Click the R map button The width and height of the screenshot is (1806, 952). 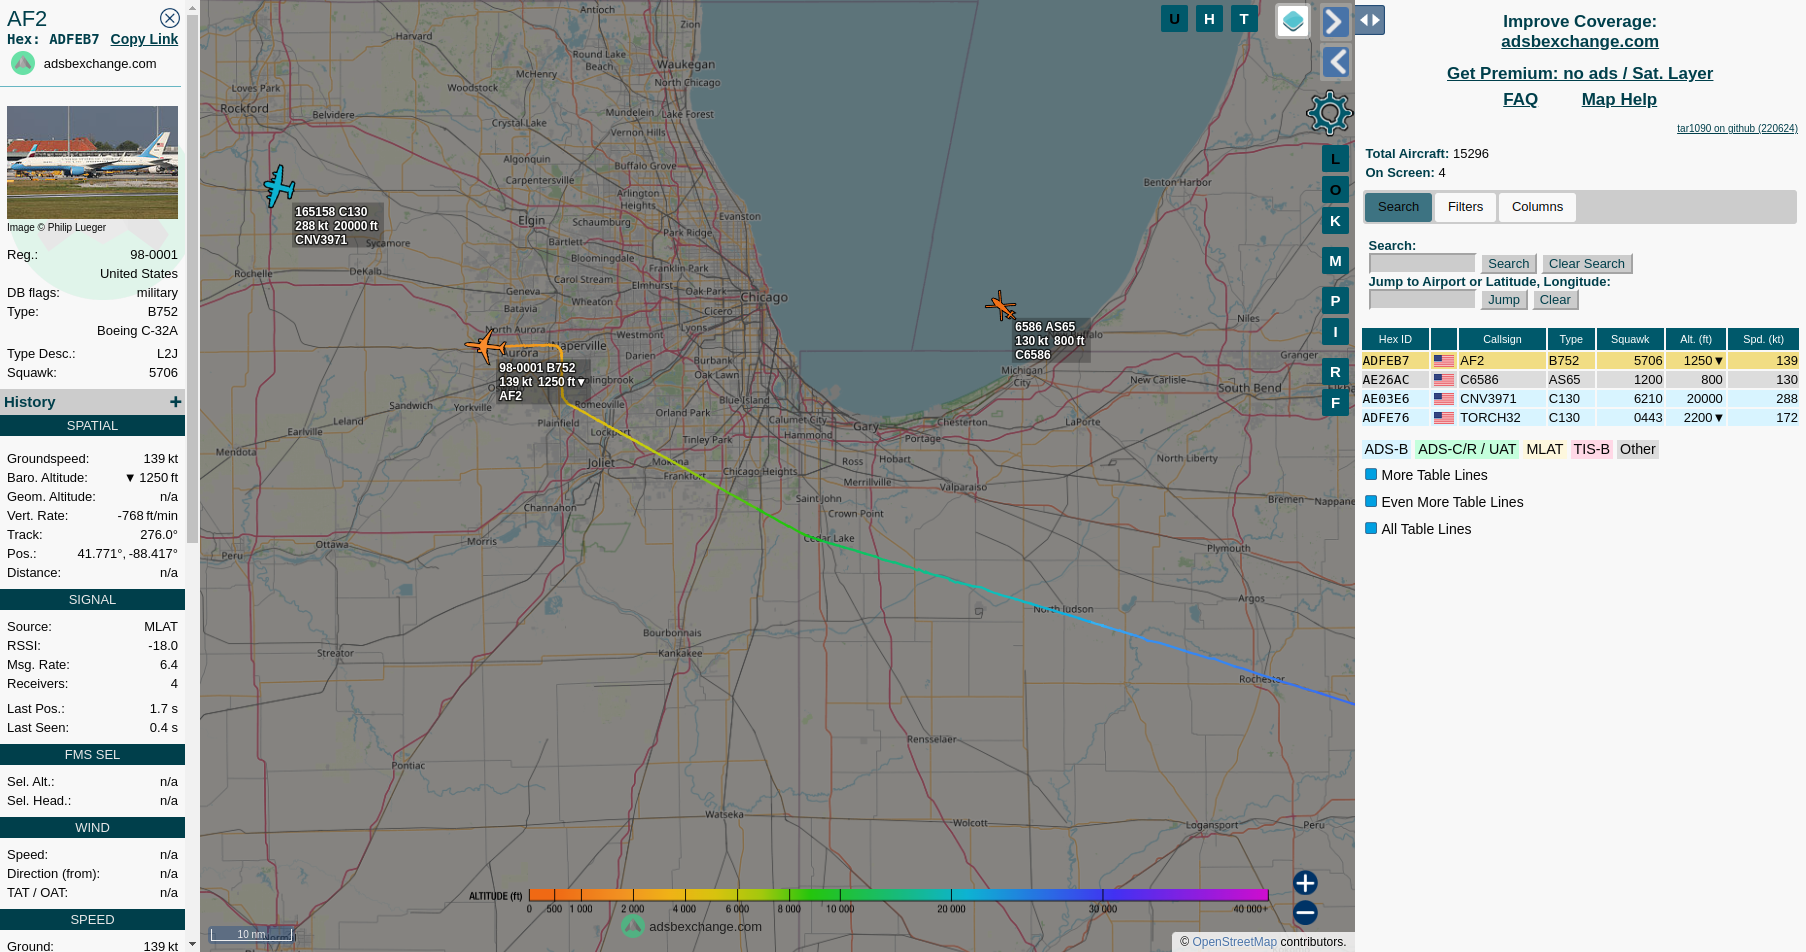pyautogui.click(x=1335, y=371)
